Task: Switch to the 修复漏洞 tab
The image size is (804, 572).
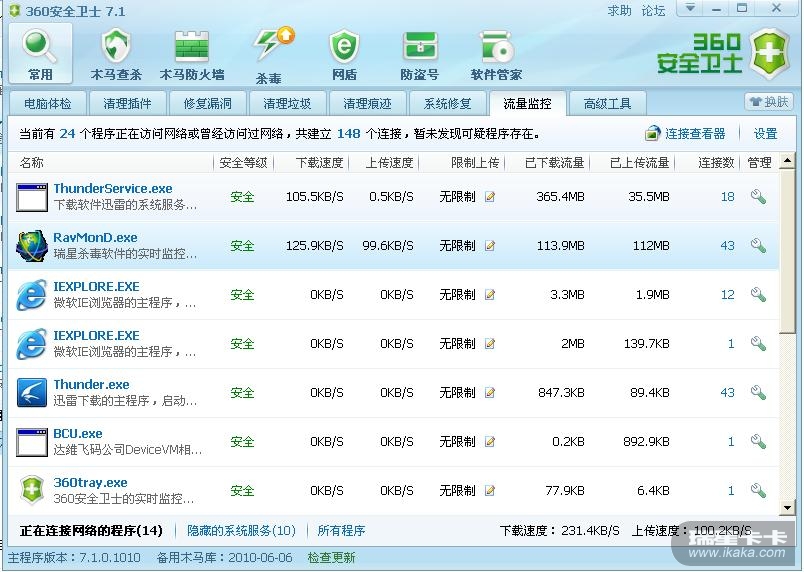Action: (207, 104)
